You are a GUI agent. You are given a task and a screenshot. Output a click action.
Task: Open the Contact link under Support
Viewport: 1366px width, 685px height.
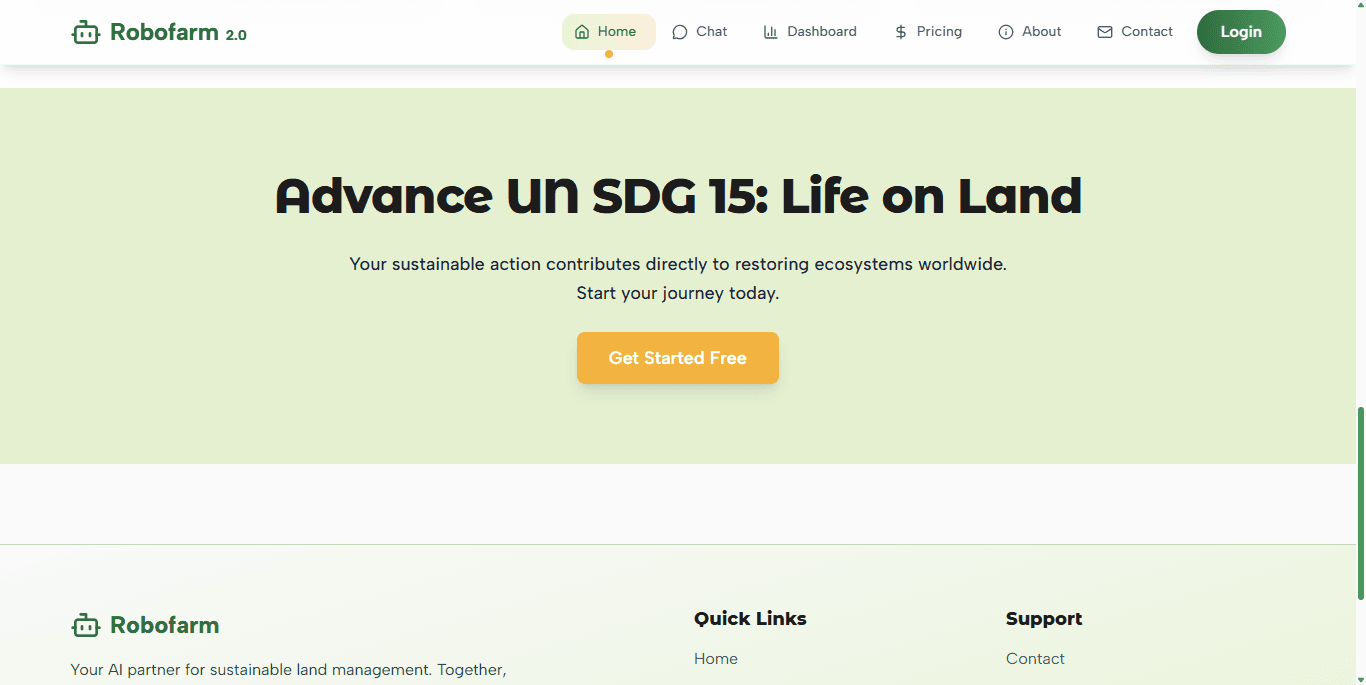[x=1035, y=658]
